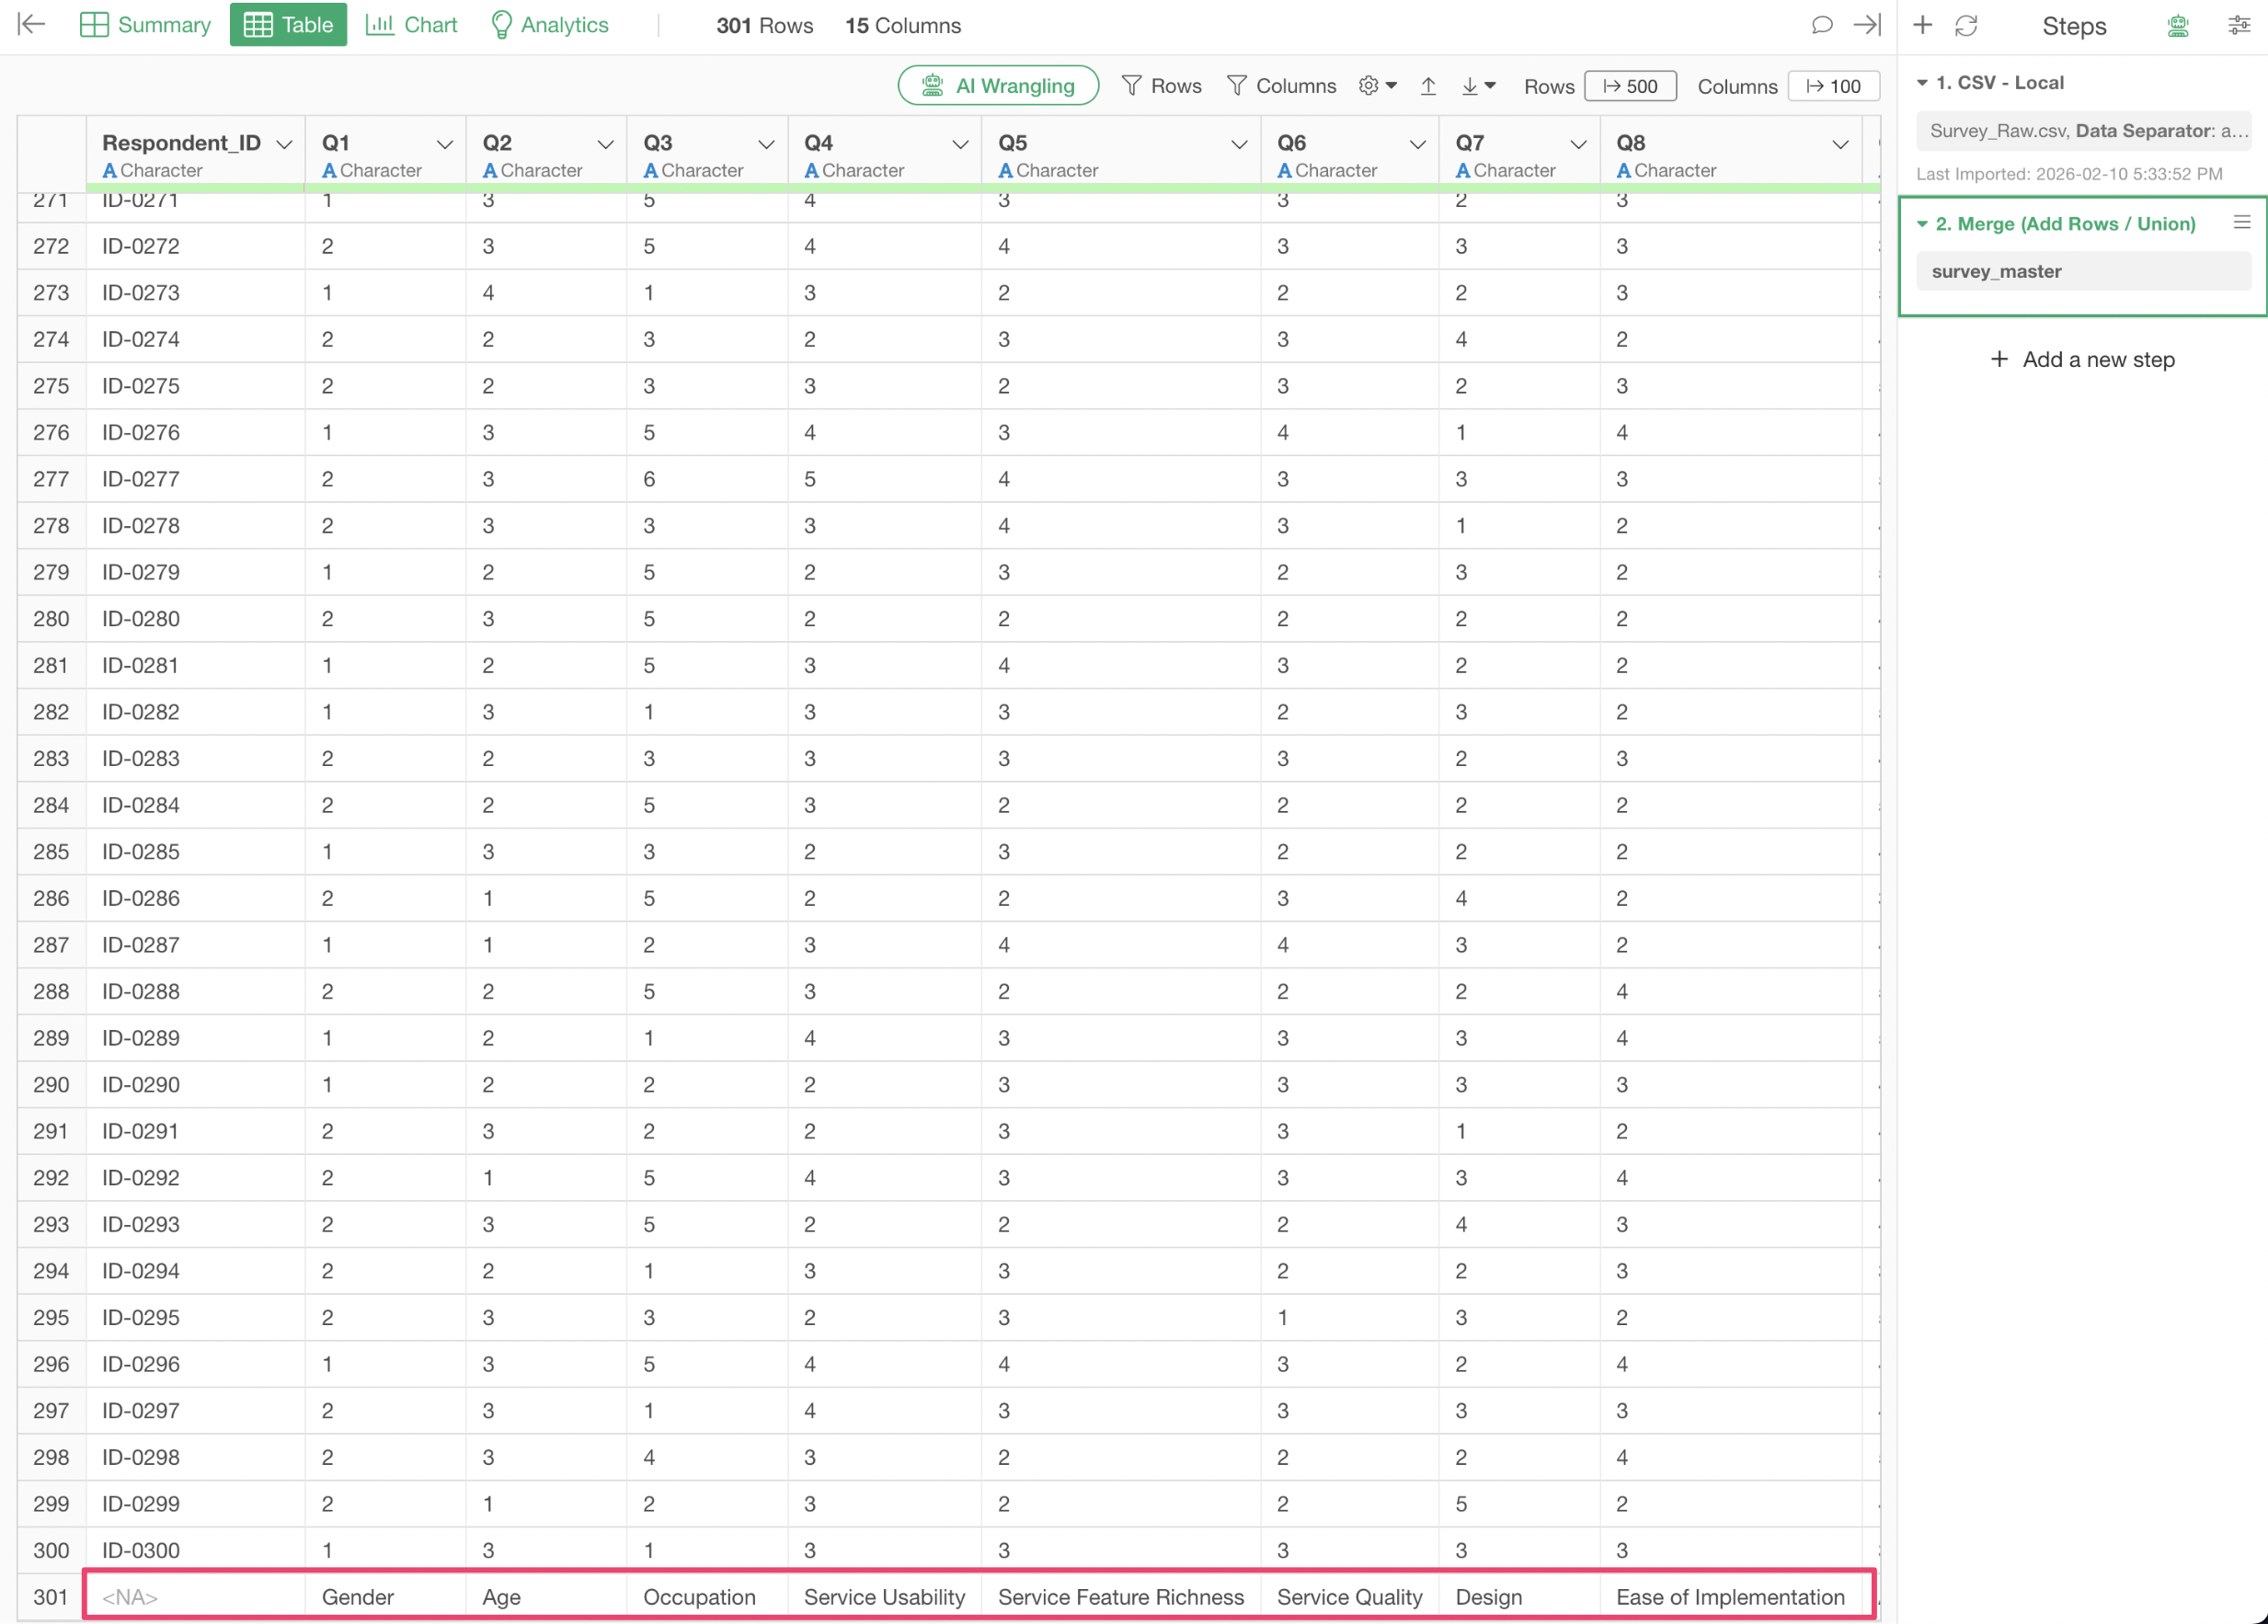Collapse the left panel arrow icon
Viewport: 2268px width, 1624px height.
click(x=31, y=25)
